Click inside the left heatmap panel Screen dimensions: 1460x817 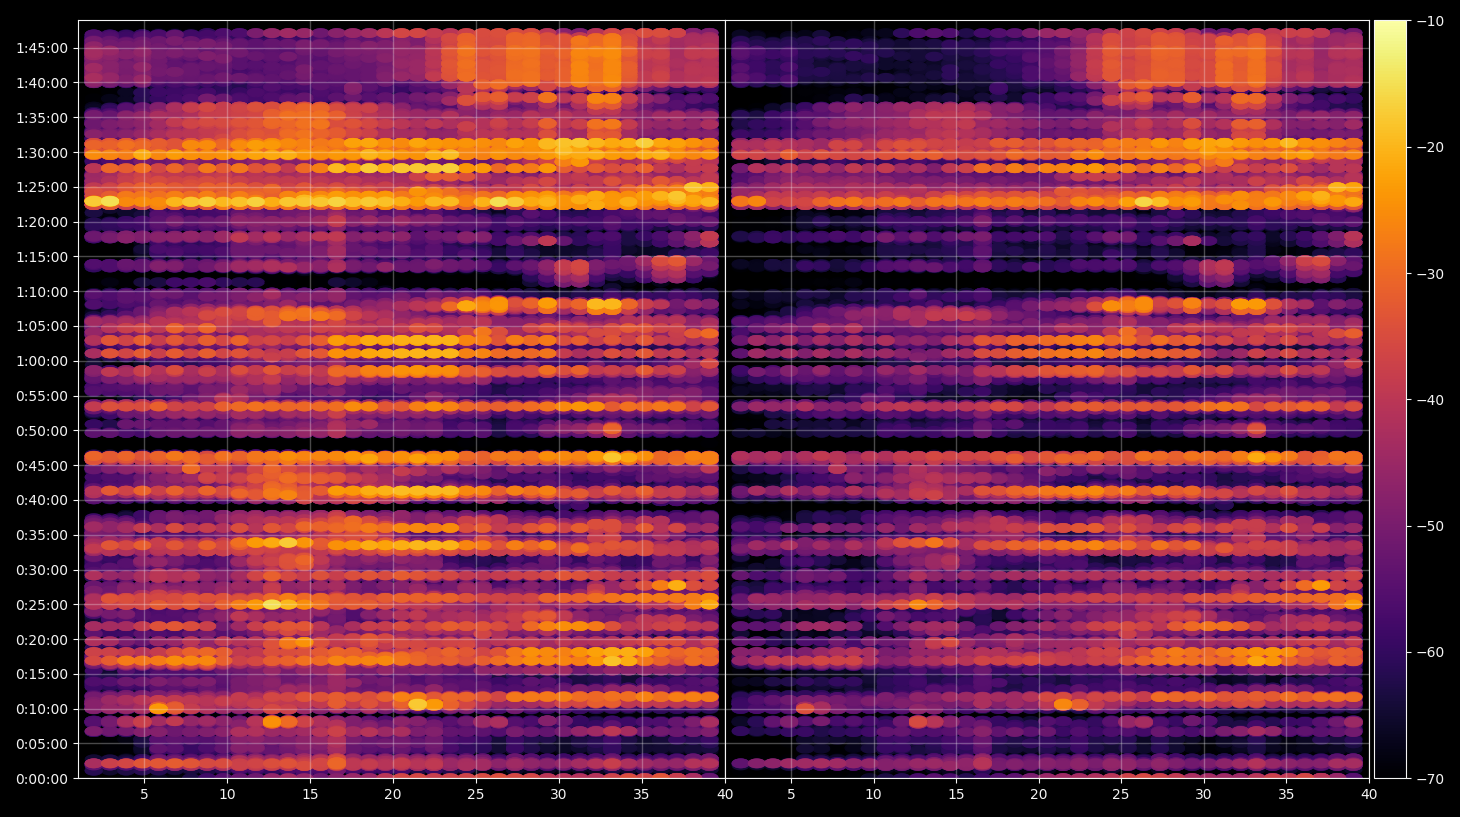pyautogui.click(x=401, y=399)
